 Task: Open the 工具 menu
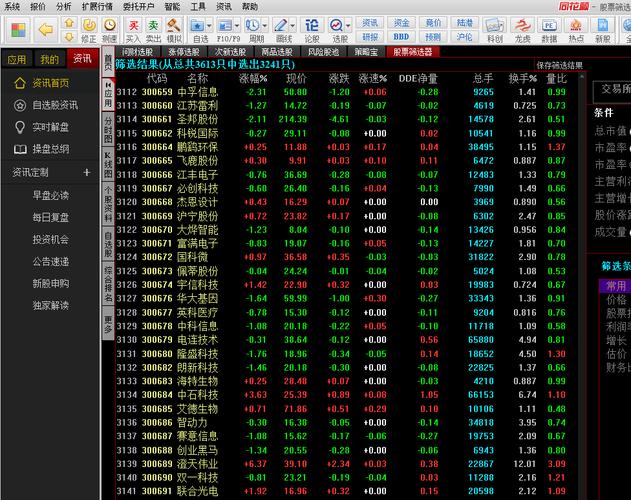(x=198, y=6)
